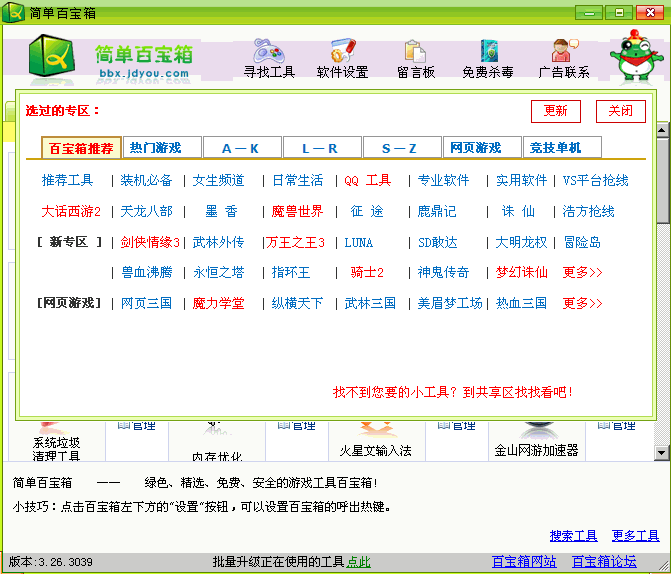The width and height of the screenshot is (671, 574).
Task: Select 冒险岛 zone
Action: [582, 242]
